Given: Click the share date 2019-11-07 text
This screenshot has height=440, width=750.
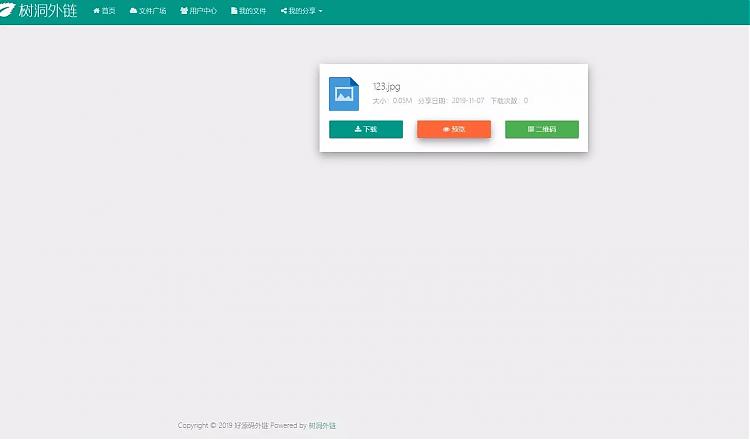Looking at the screenshot, I should pos(451,100).
